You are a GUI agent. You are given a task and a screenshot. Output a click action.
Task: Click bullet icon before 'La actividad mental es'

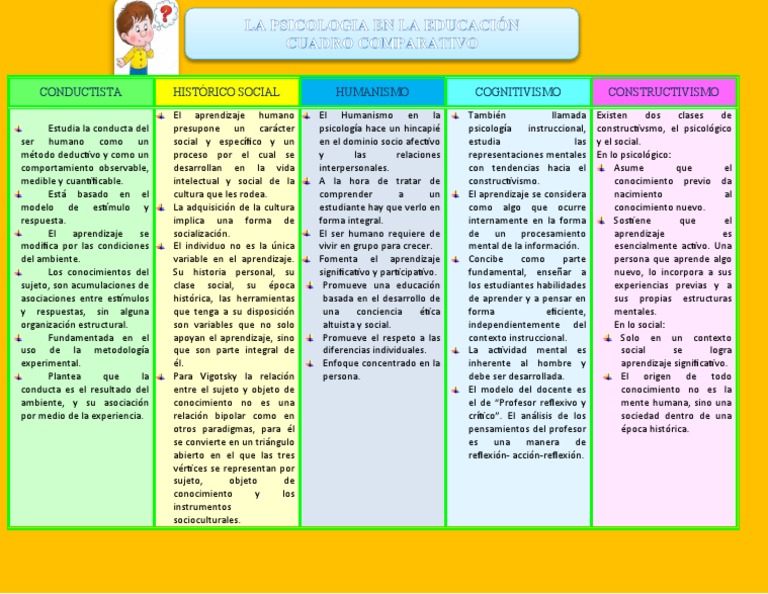point(456,351)
